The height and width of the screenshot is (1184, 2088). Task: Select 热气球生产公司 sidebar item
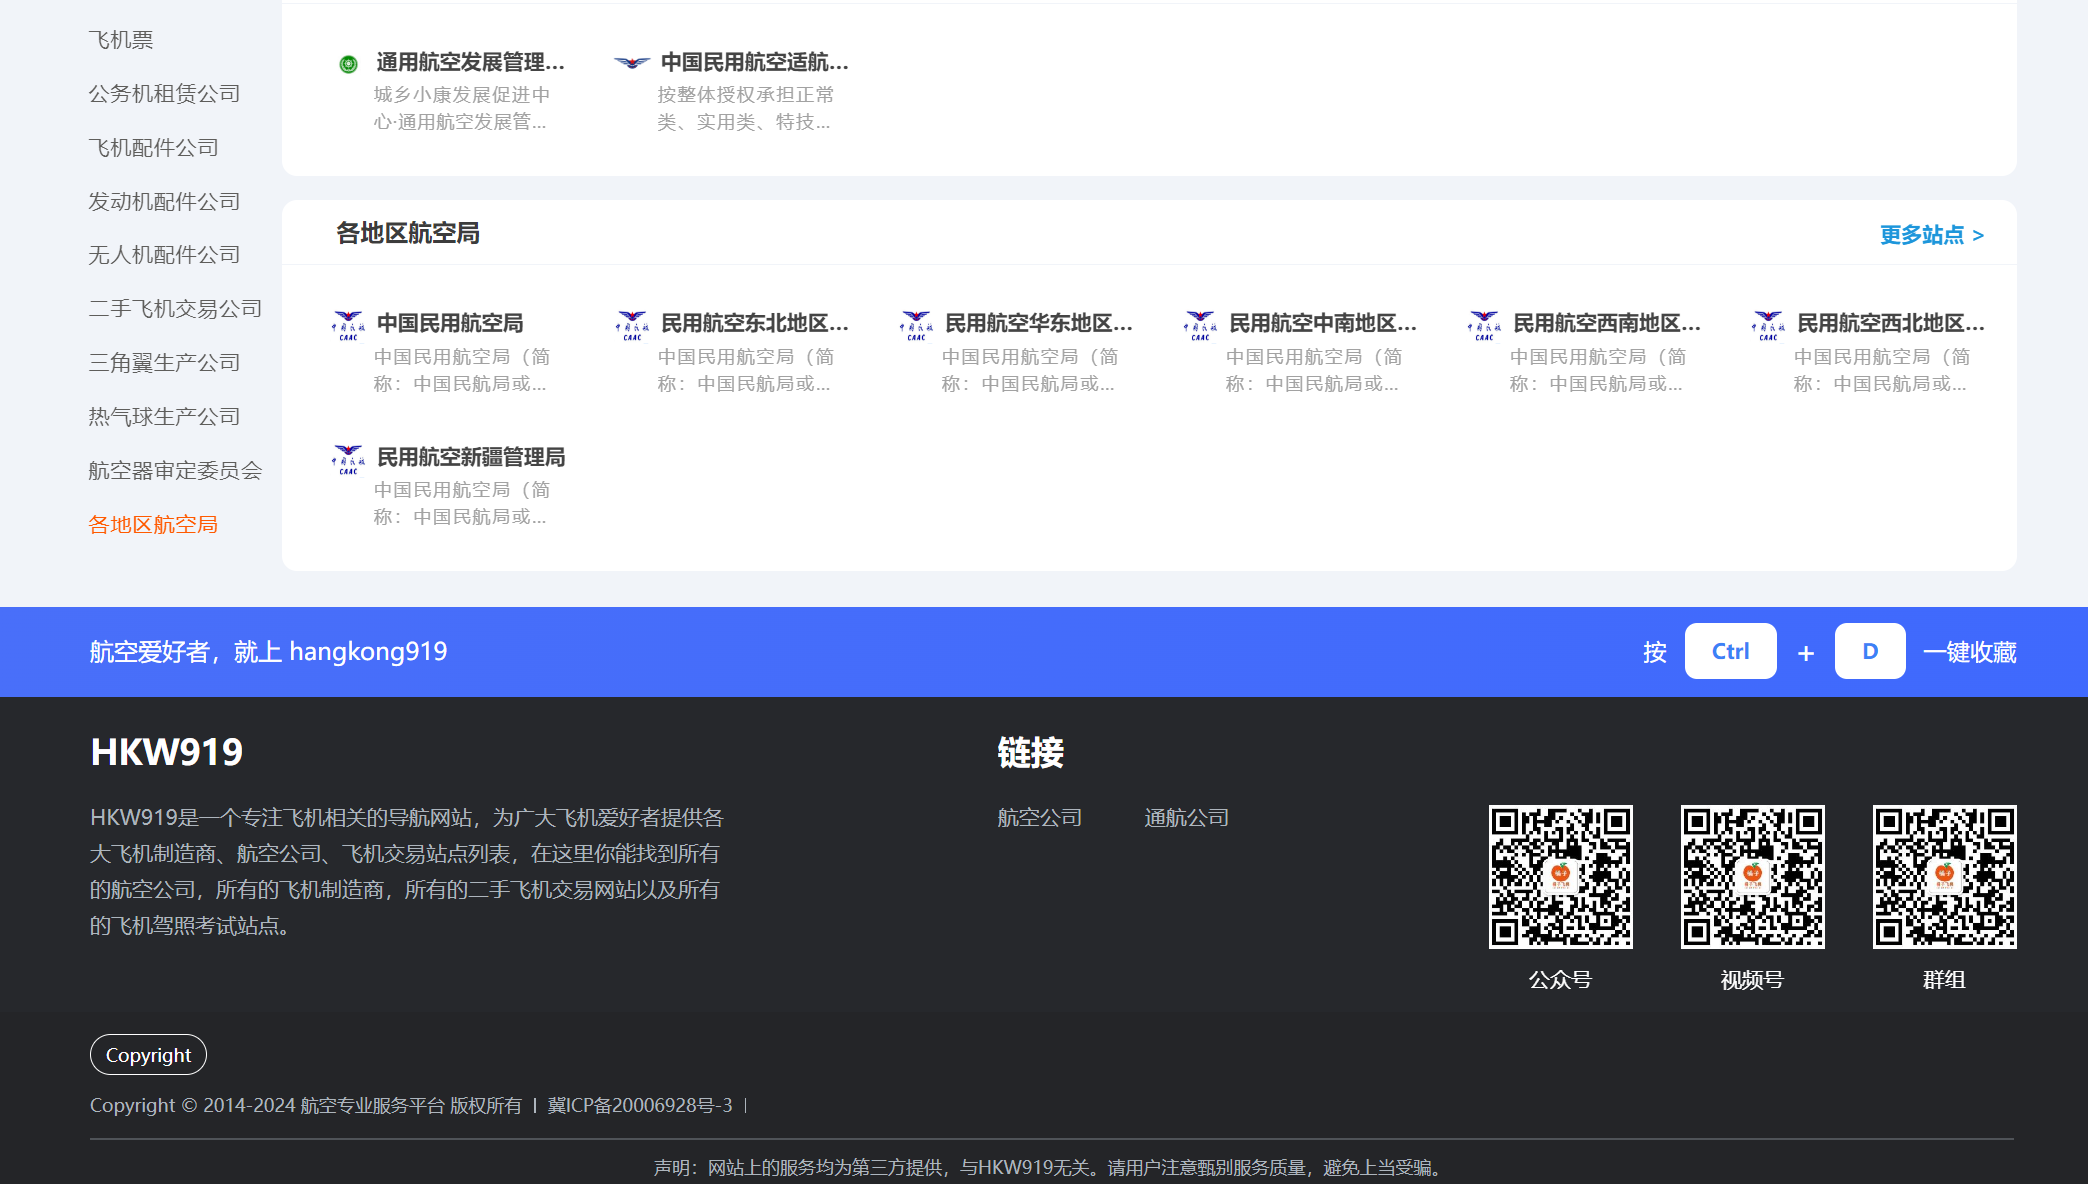(164, 417)
